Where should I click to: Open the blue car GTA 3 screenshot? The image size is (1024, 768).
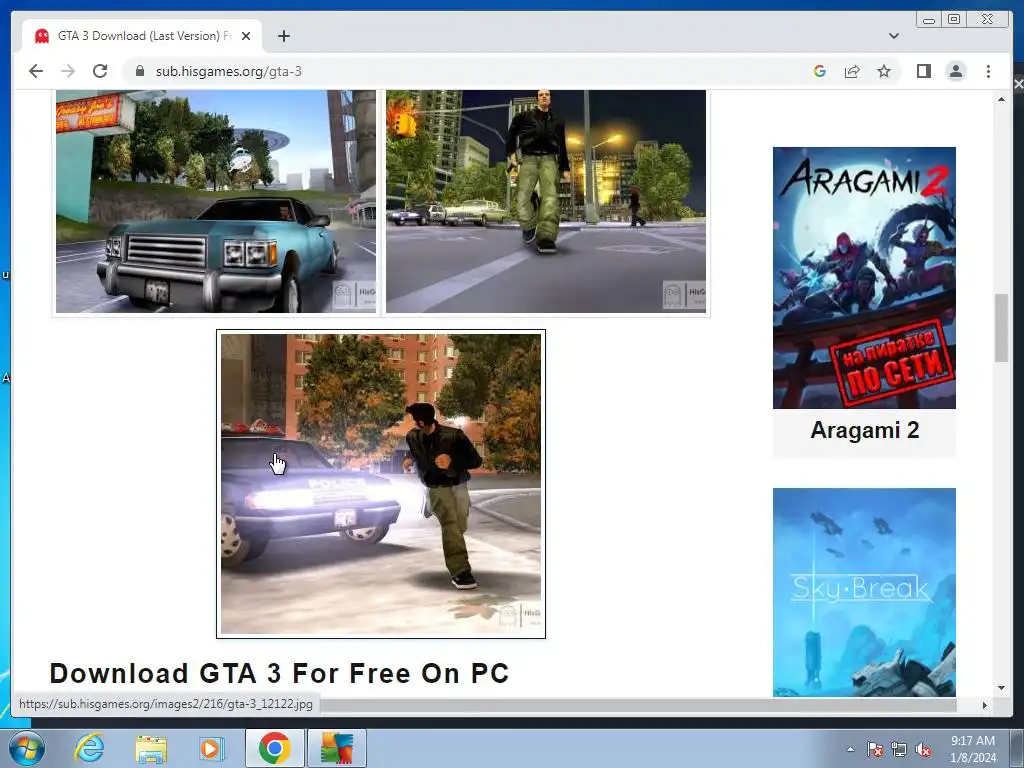[216, 201]
